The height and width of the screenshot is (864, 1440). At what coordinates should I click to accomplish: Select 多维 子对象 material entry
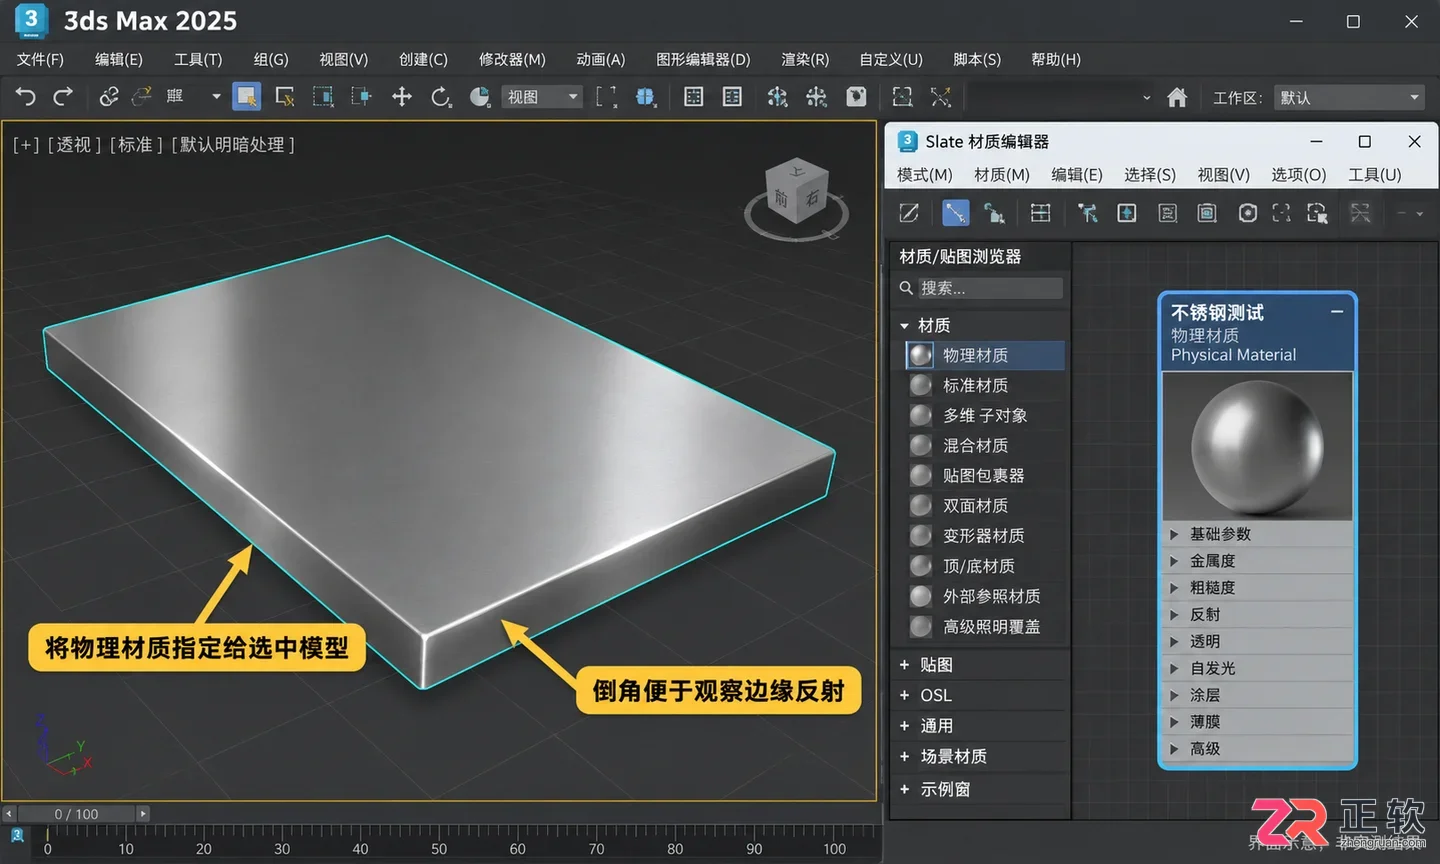(x=985, y=415)
